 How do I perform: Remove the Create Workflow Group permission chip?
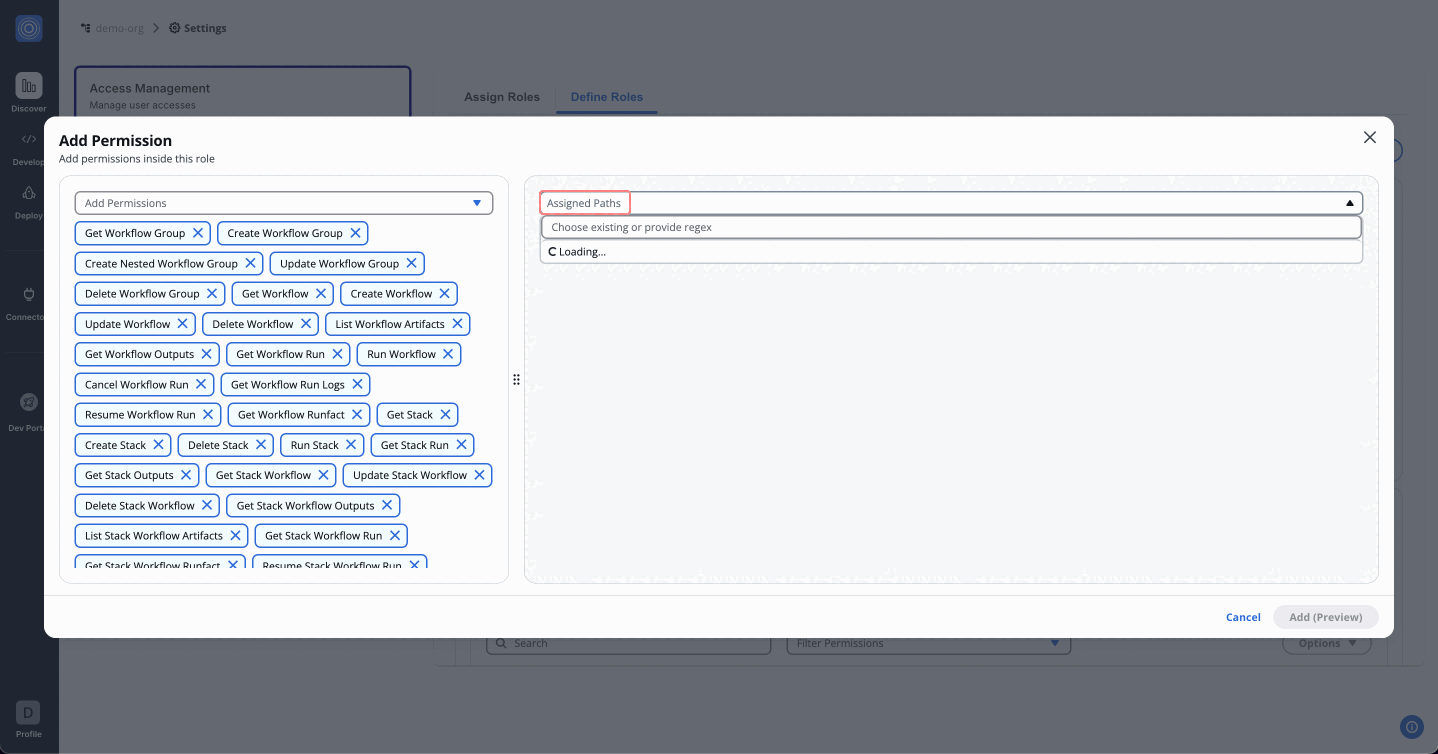355,233
